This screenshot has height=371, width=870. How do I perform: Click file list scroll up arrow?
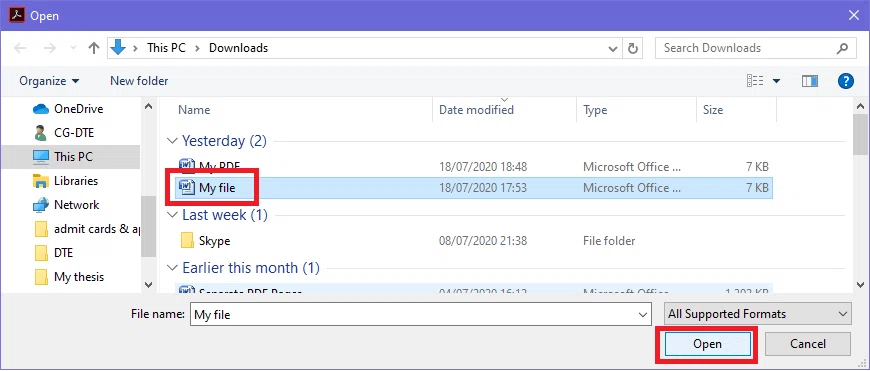pos(861,106)
